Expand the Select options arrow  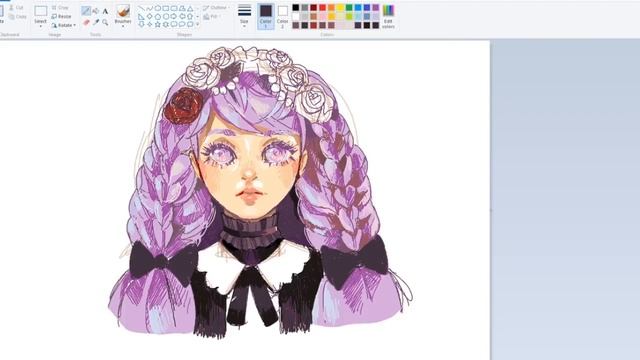[x=40, y=26]
